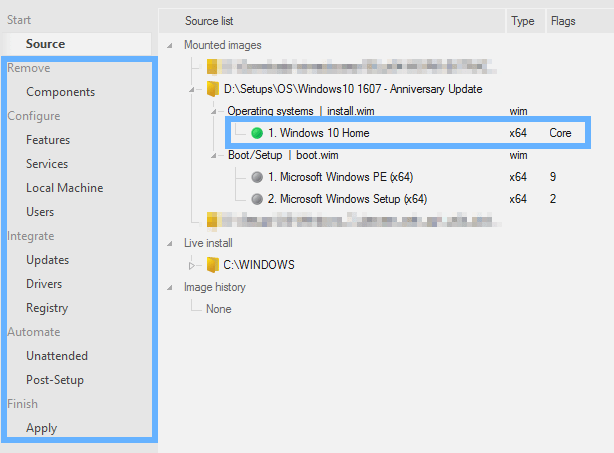Screen dimensions: 614x453
Task: Click the Start section heading
Action: (19, 20)
